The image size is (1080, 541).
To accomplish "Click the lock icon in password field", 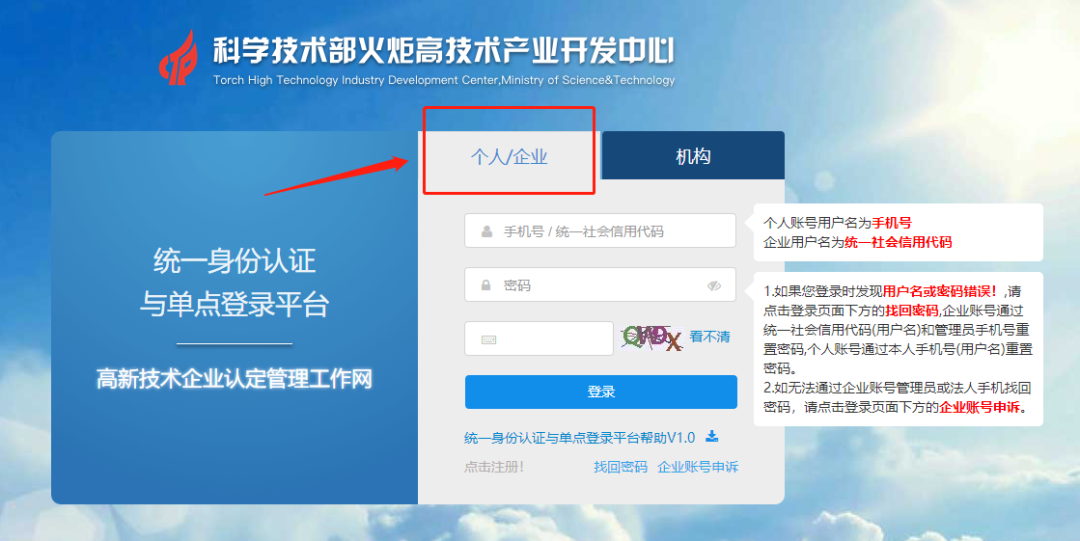I will (486, 285).
